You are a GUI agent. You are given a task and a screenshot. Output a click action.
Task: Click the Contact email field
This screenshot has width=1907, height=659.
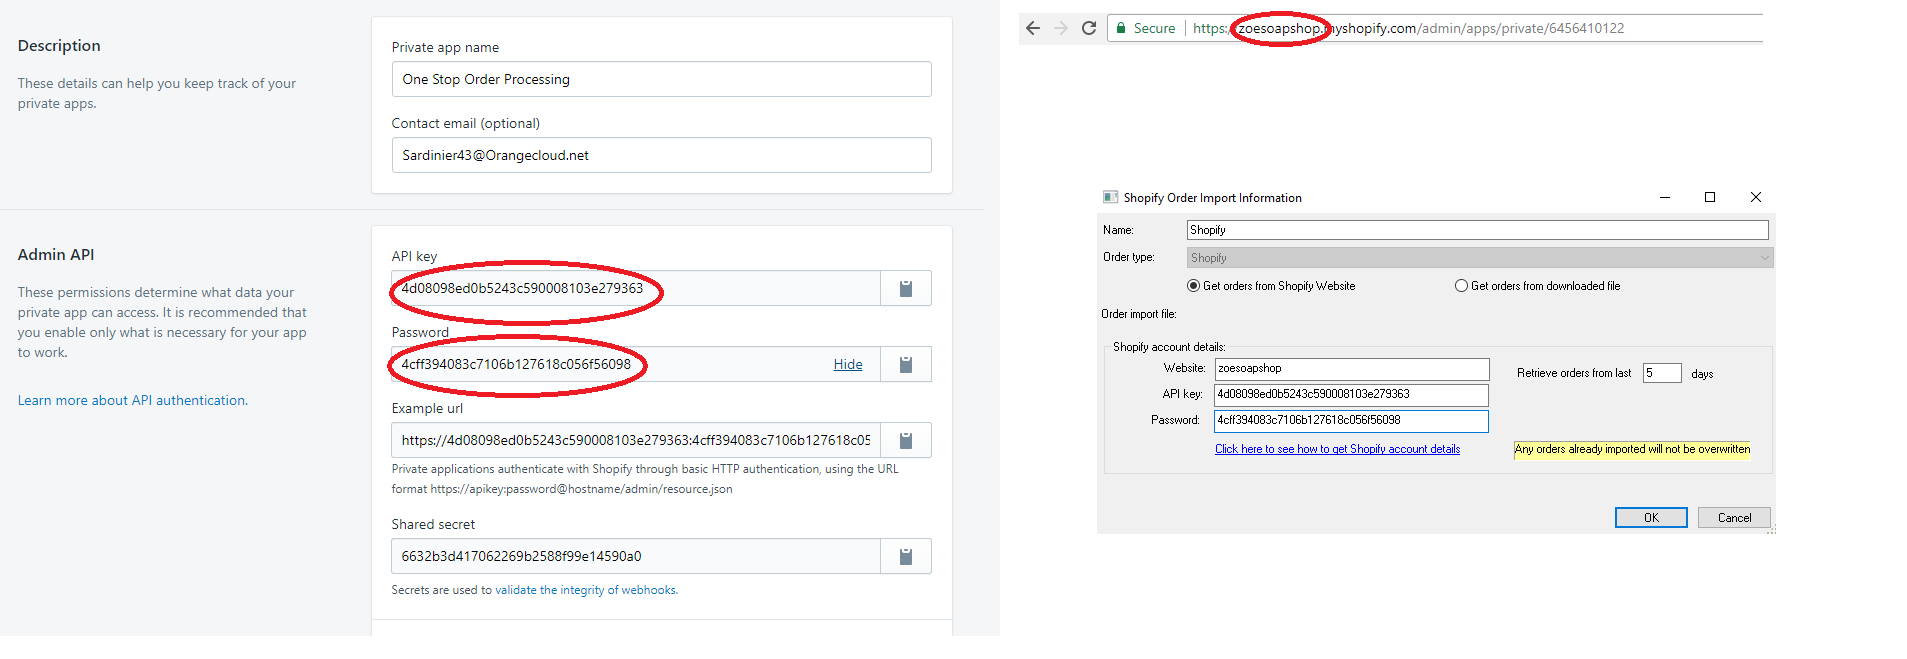coord(661,155)
